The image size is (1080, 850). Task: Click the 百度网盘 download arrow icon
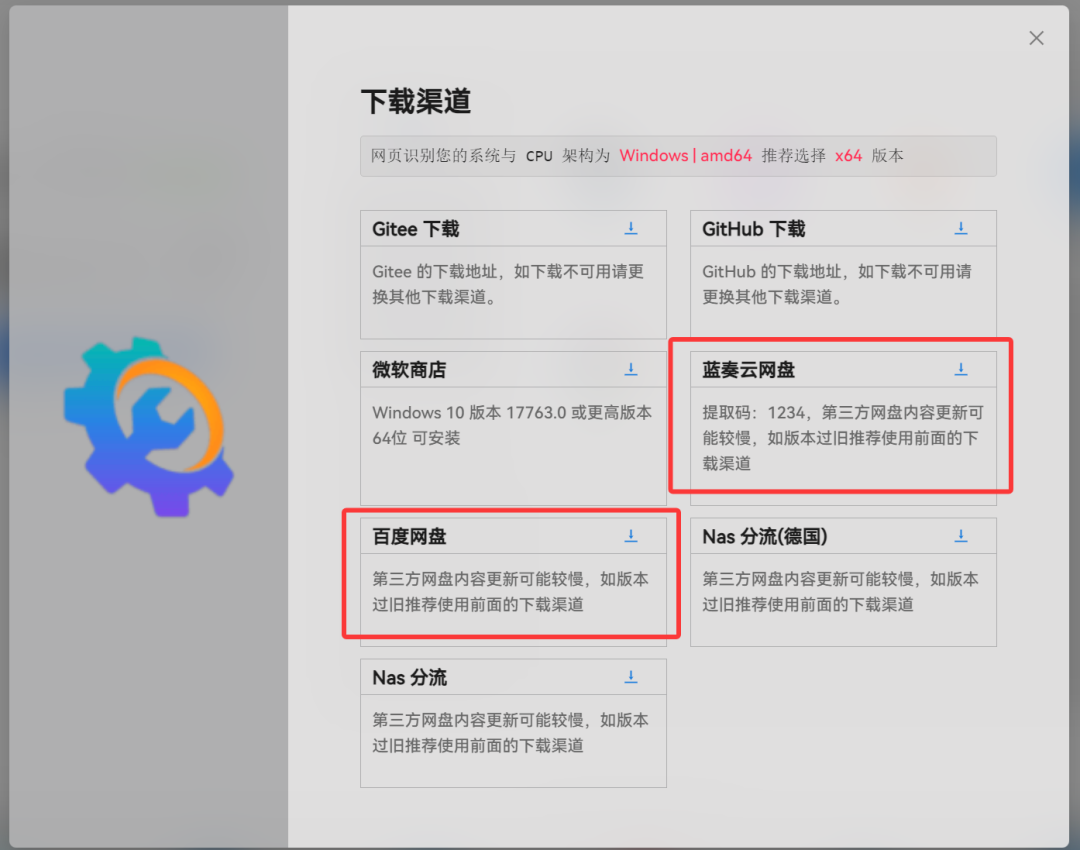coord(630,536)
